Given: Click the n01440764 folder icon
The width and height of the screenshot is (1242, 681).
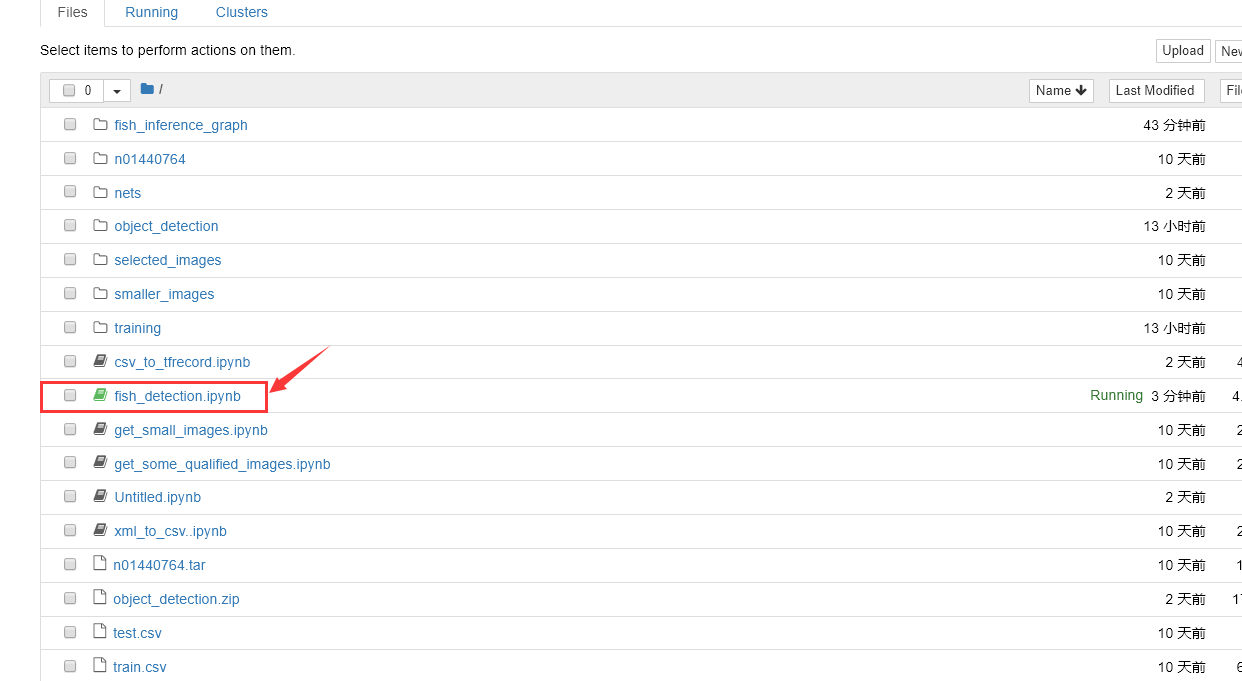Looking at the screenshot, I should 100,159.
